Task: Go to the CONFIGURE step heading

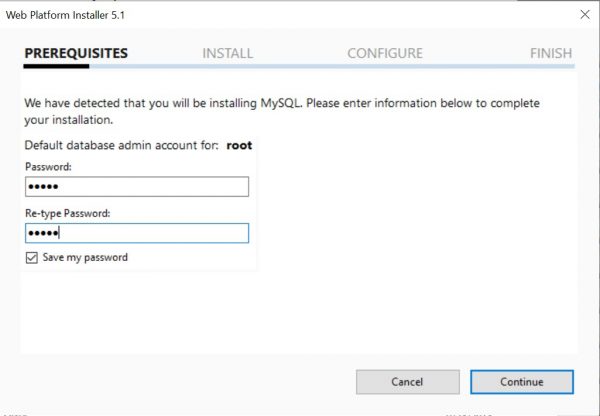Action: tap(384, 53)
